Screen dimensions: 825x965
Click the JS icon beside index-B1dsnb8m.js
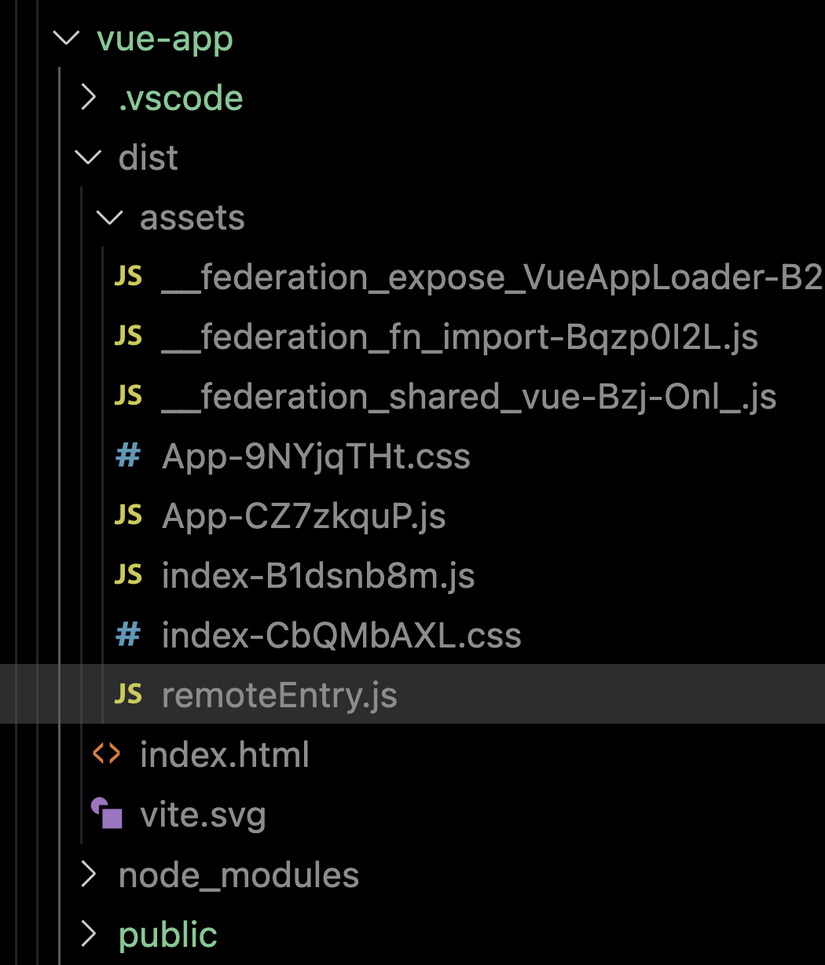tap(129, 574)
